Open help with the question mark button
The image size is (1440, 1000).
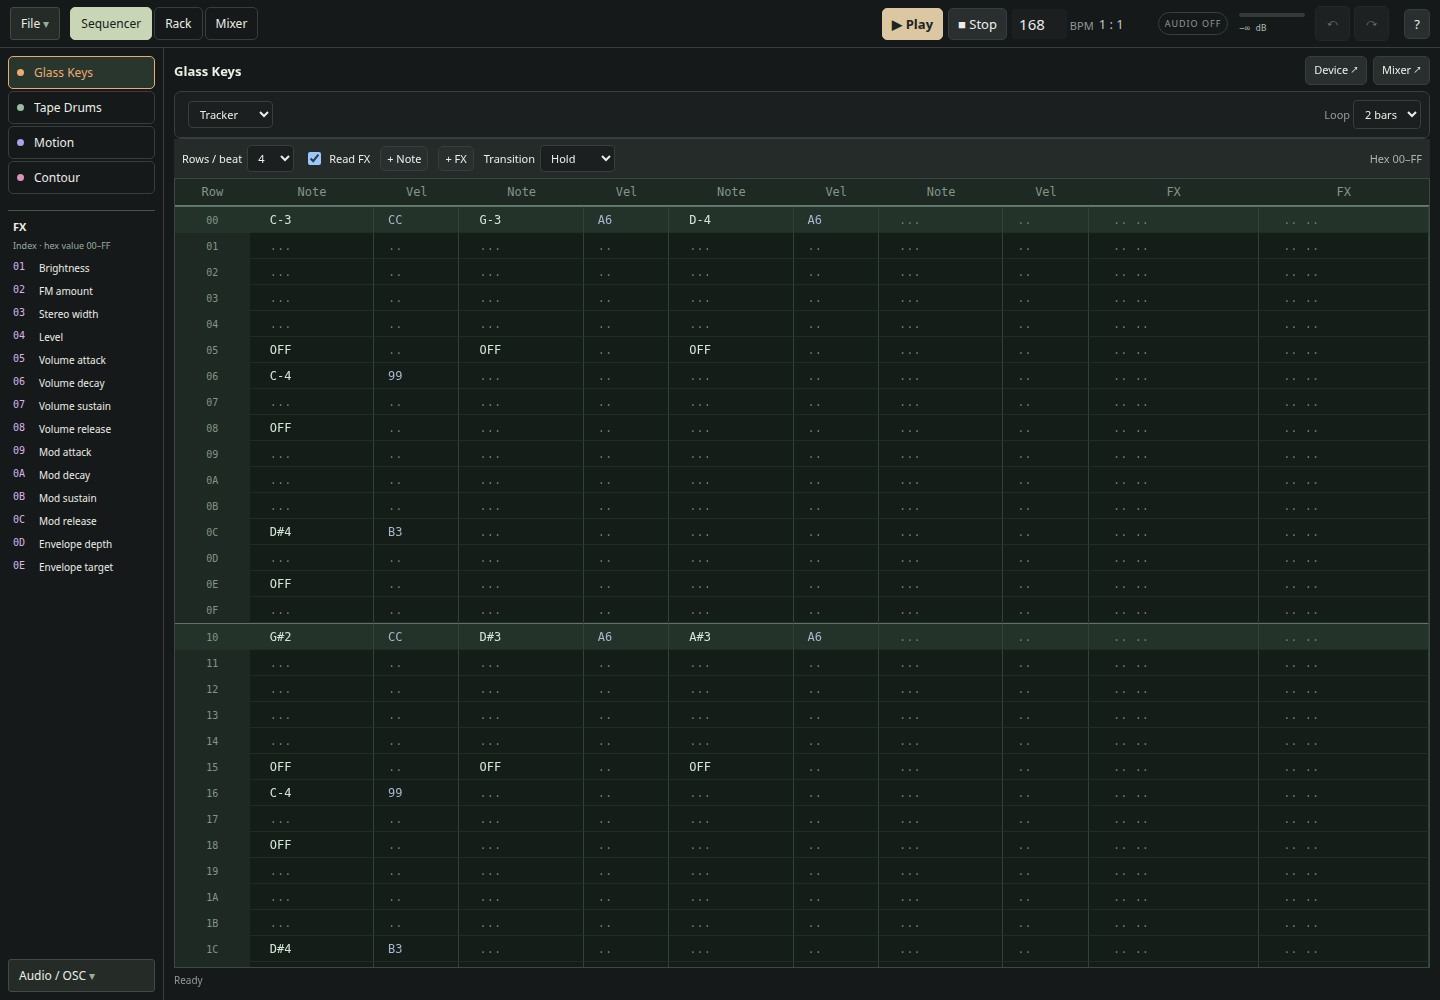click(x=1416, y=24)
